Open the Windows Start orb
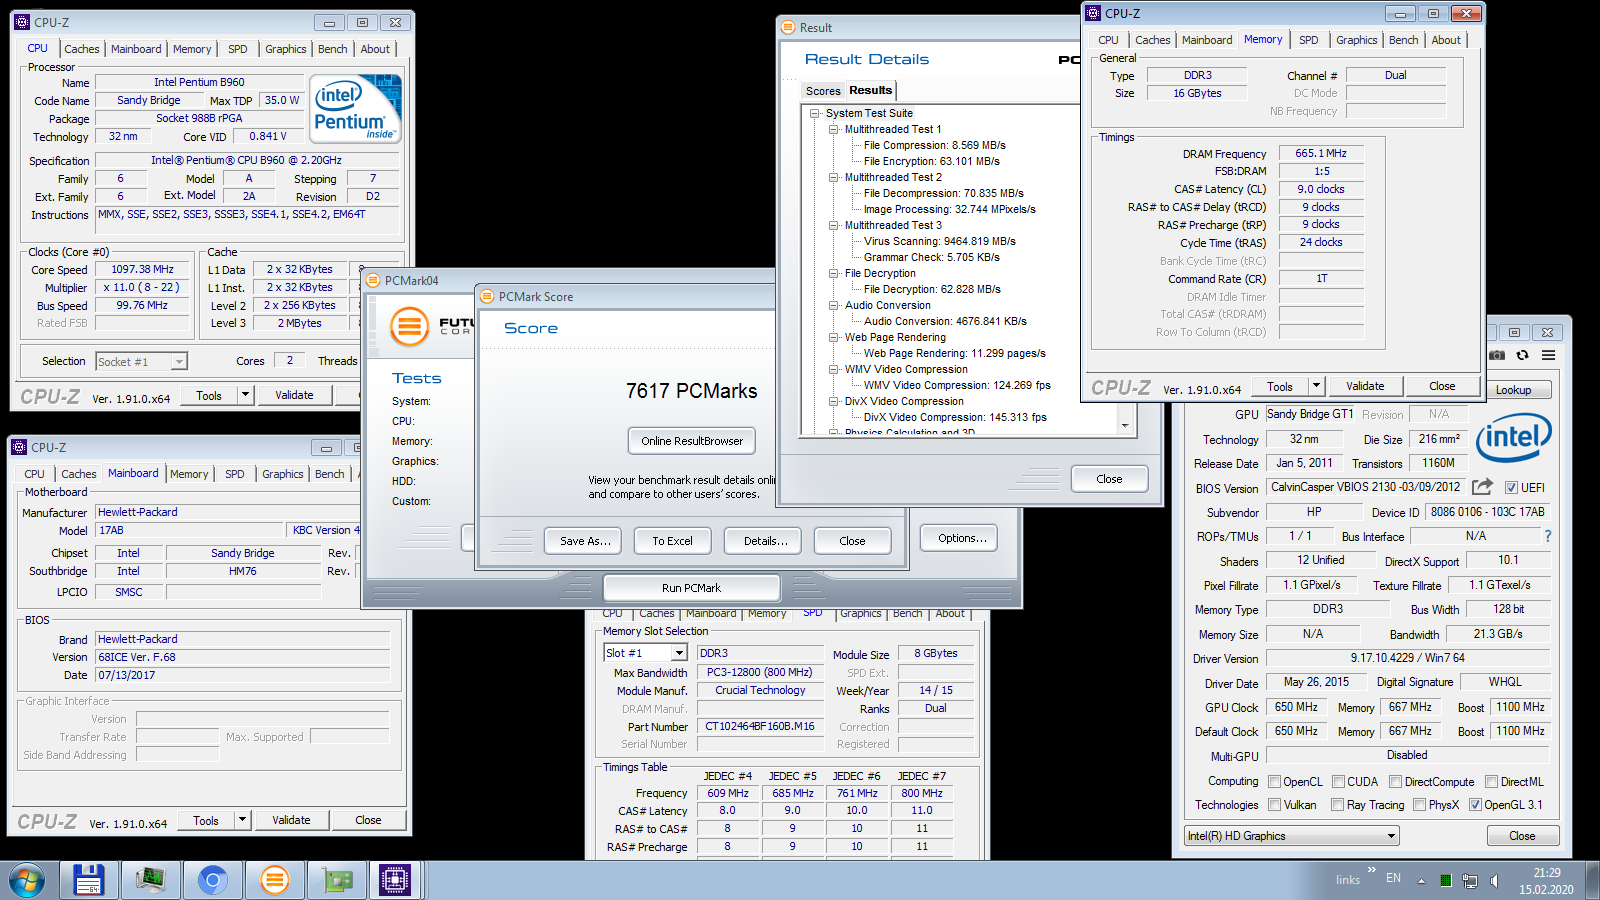1600x900 pixels. pyautogui.click(x=27, y=880)
